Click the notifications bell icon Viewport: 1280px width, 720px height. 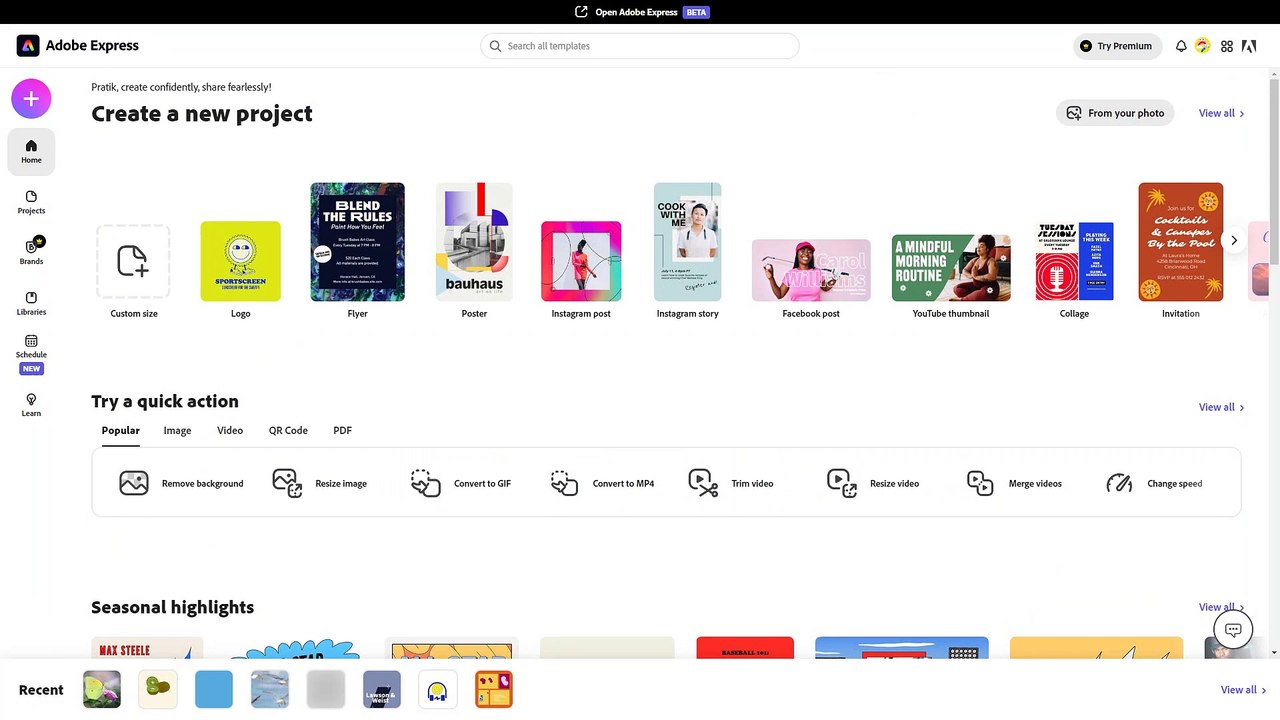click(x=1181, y=46)
